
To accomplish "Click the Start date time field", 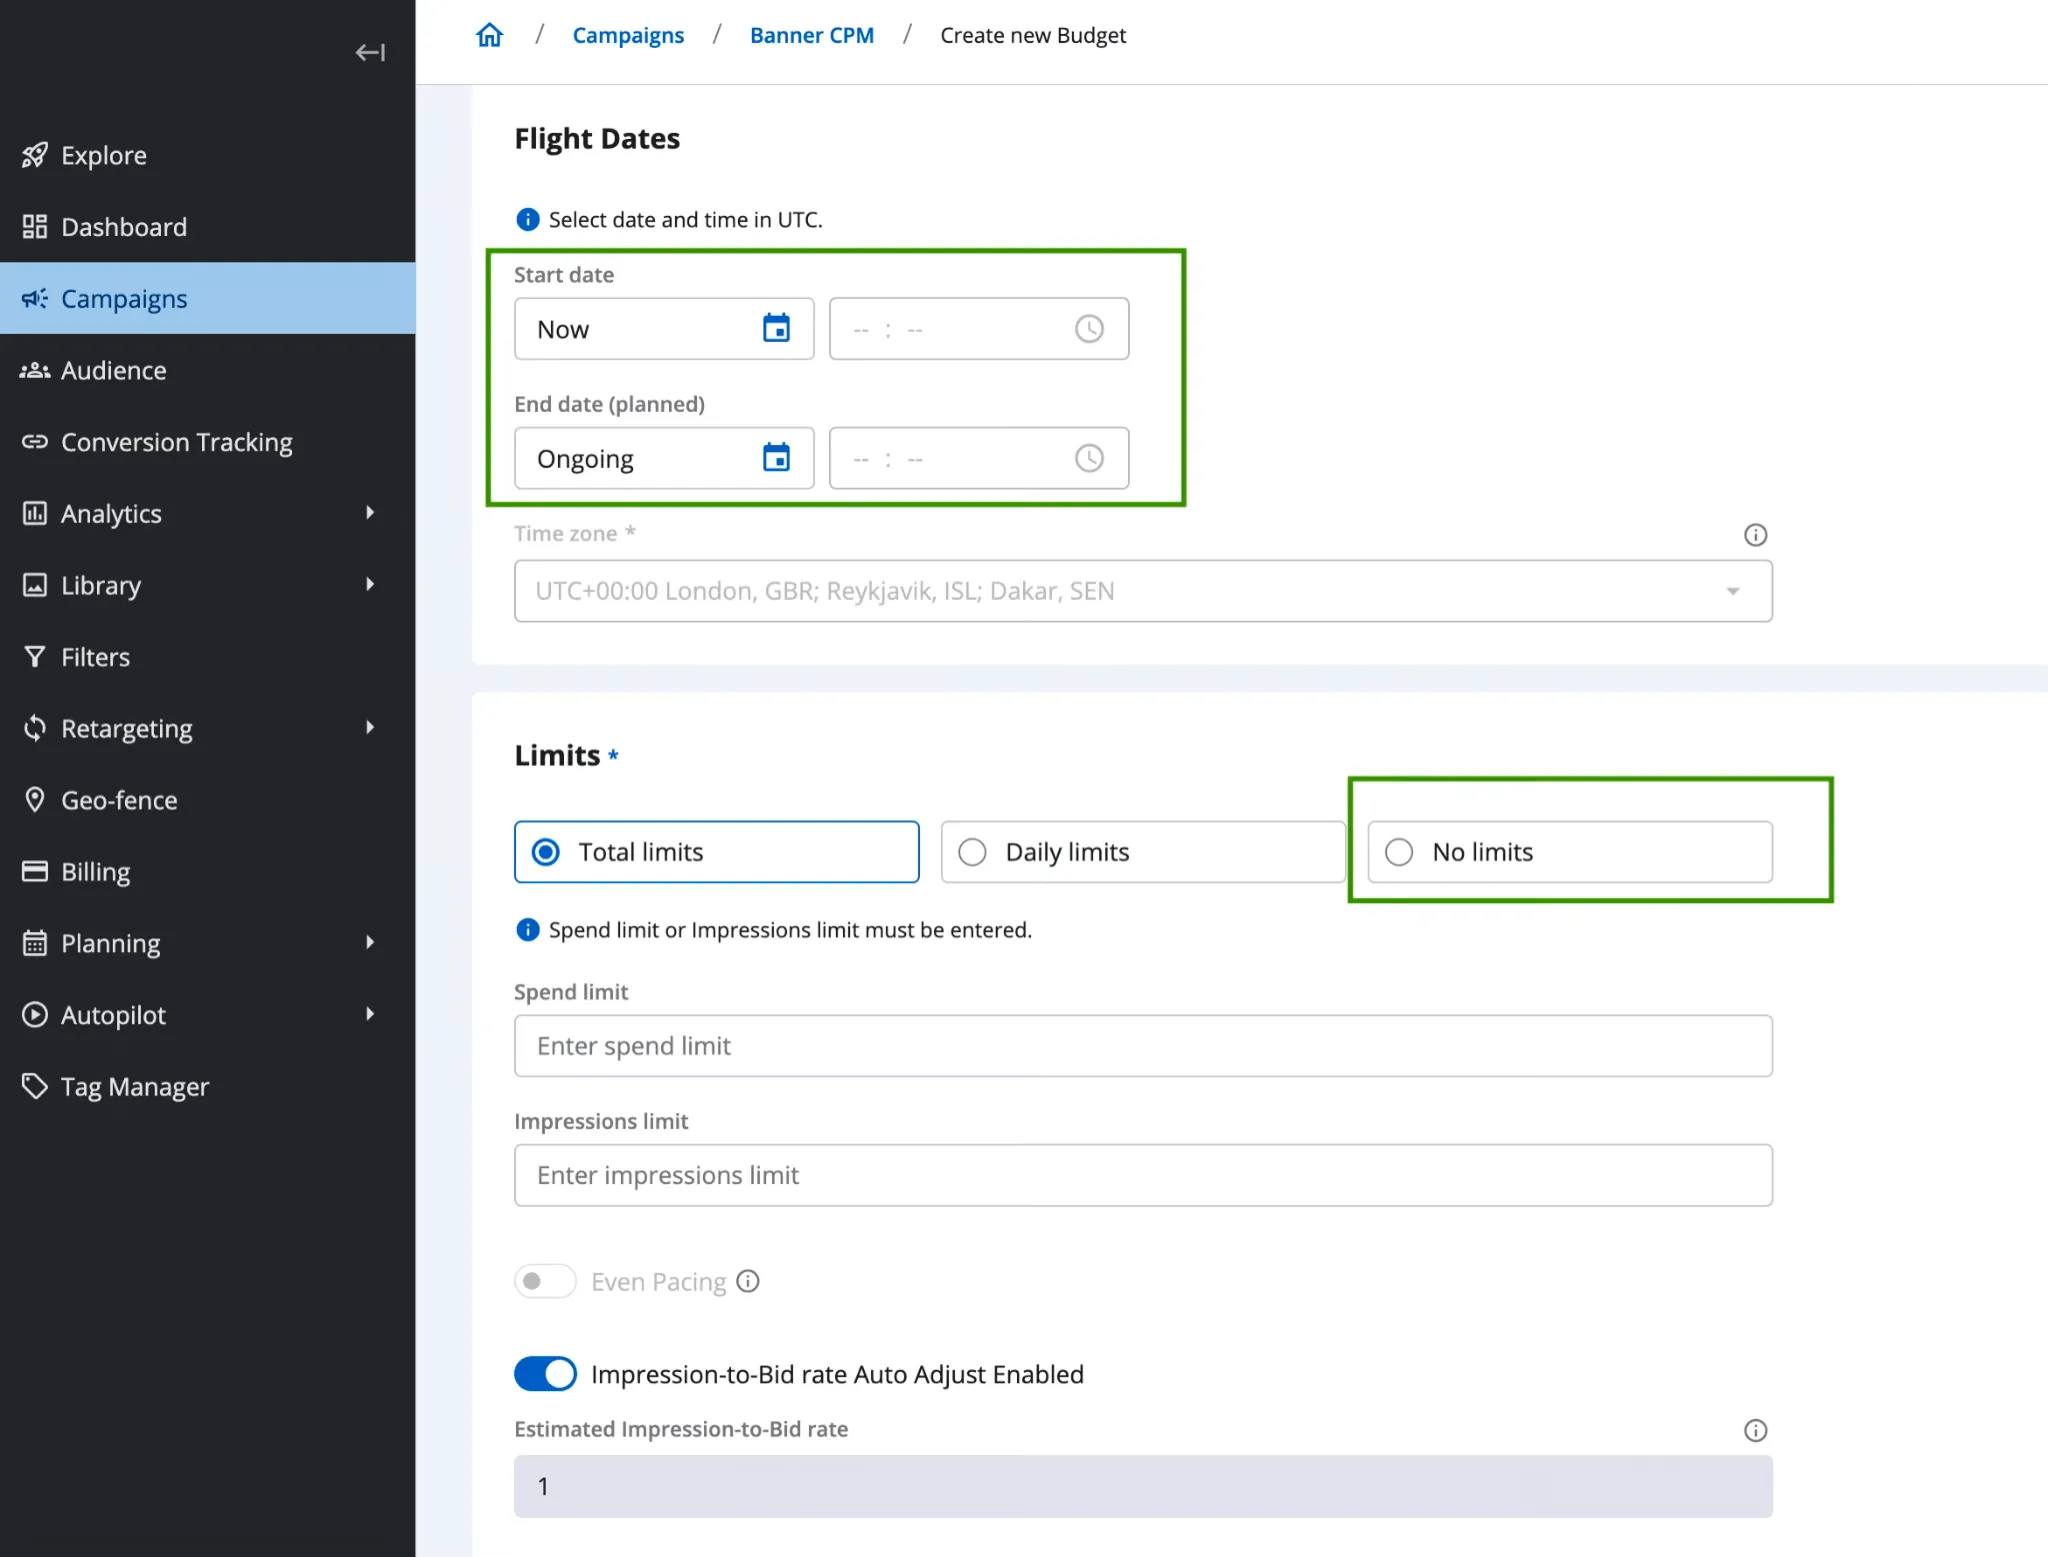I will (979, 328).
